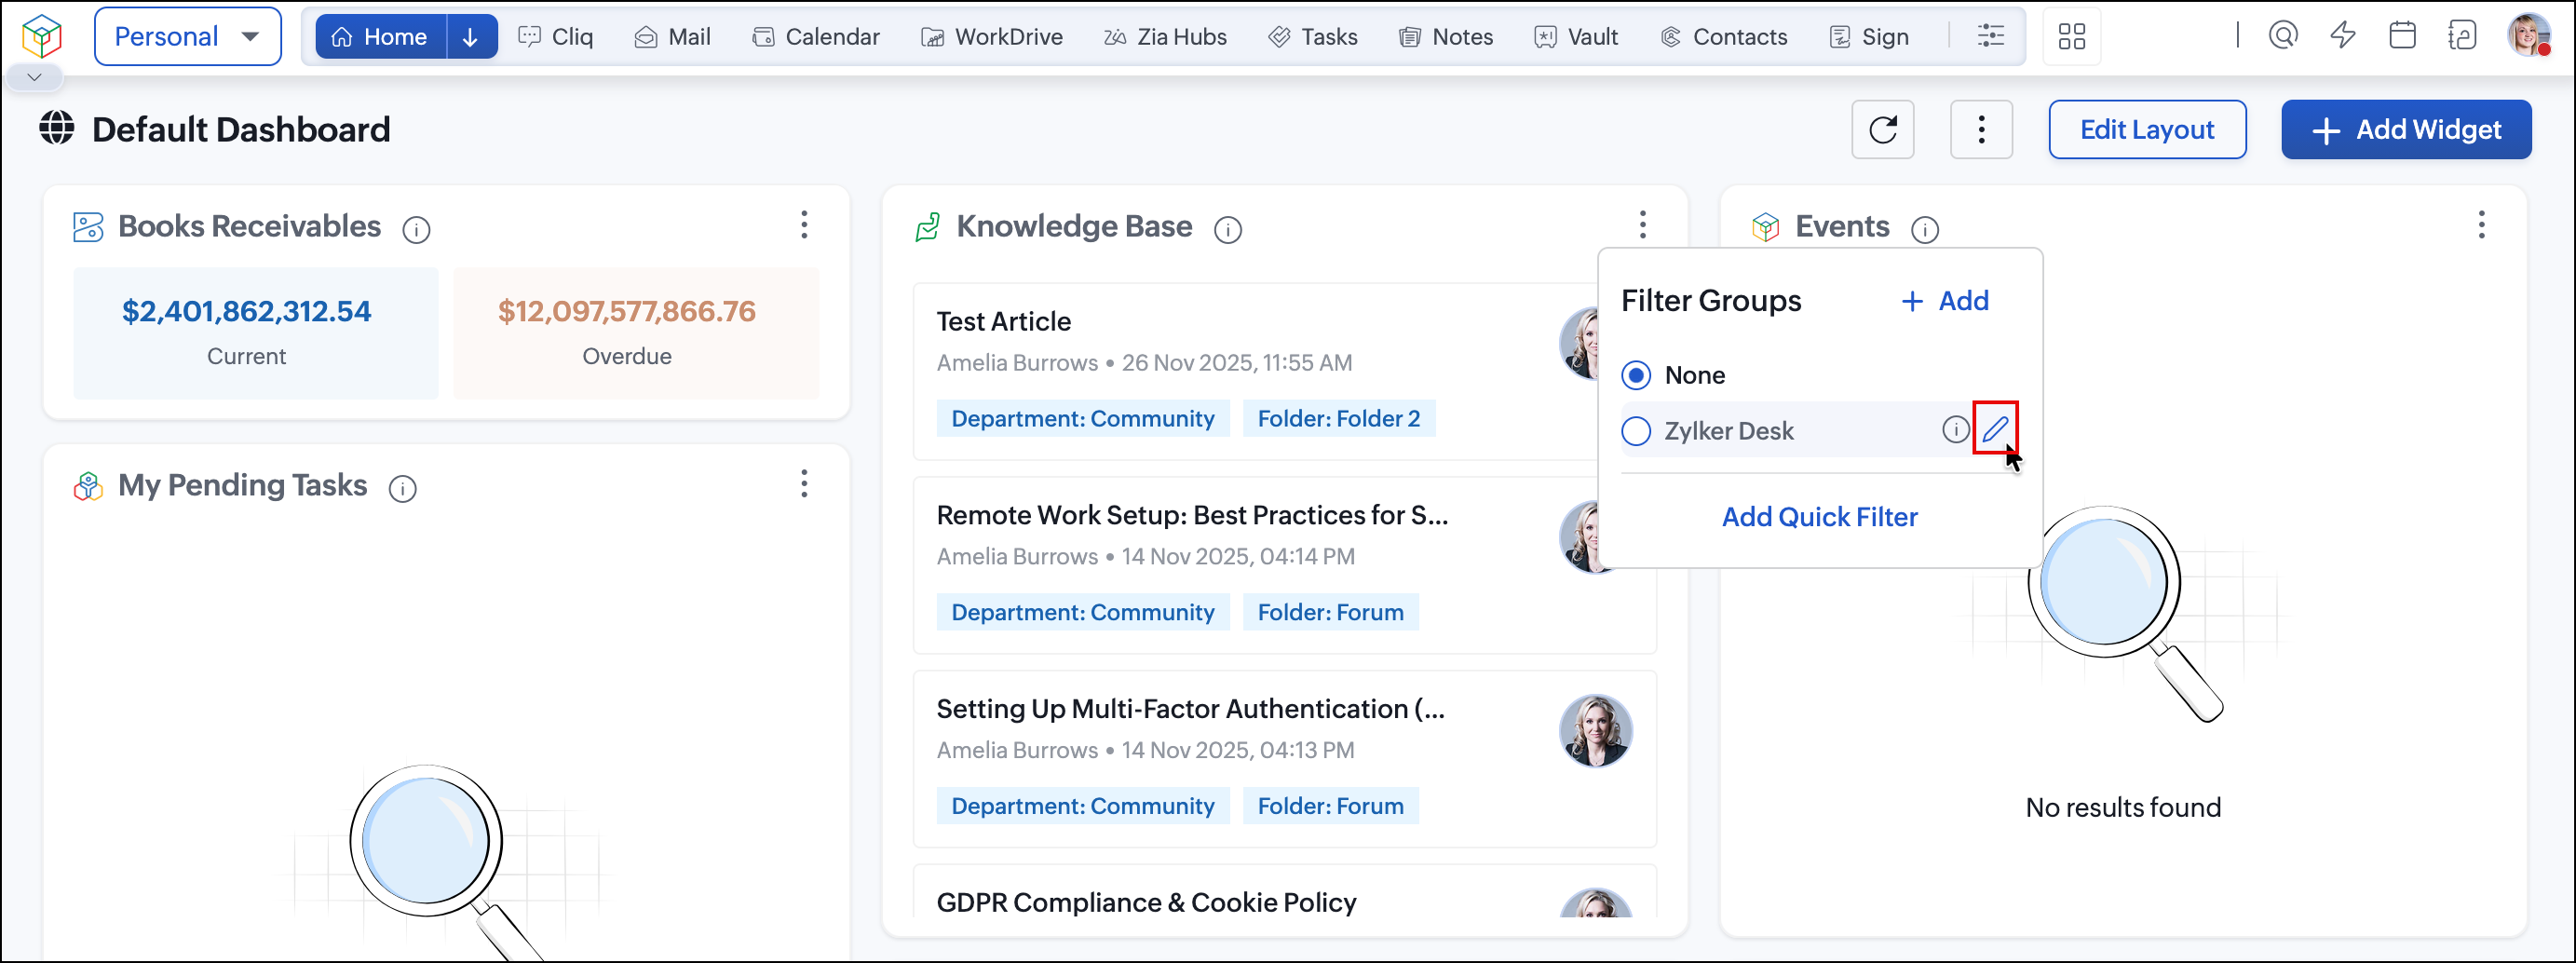Screen dimensions: 2576x963
Task: Open GDPR Compliance & Cookie Policy article
Action: click(x=1146, y=902)
